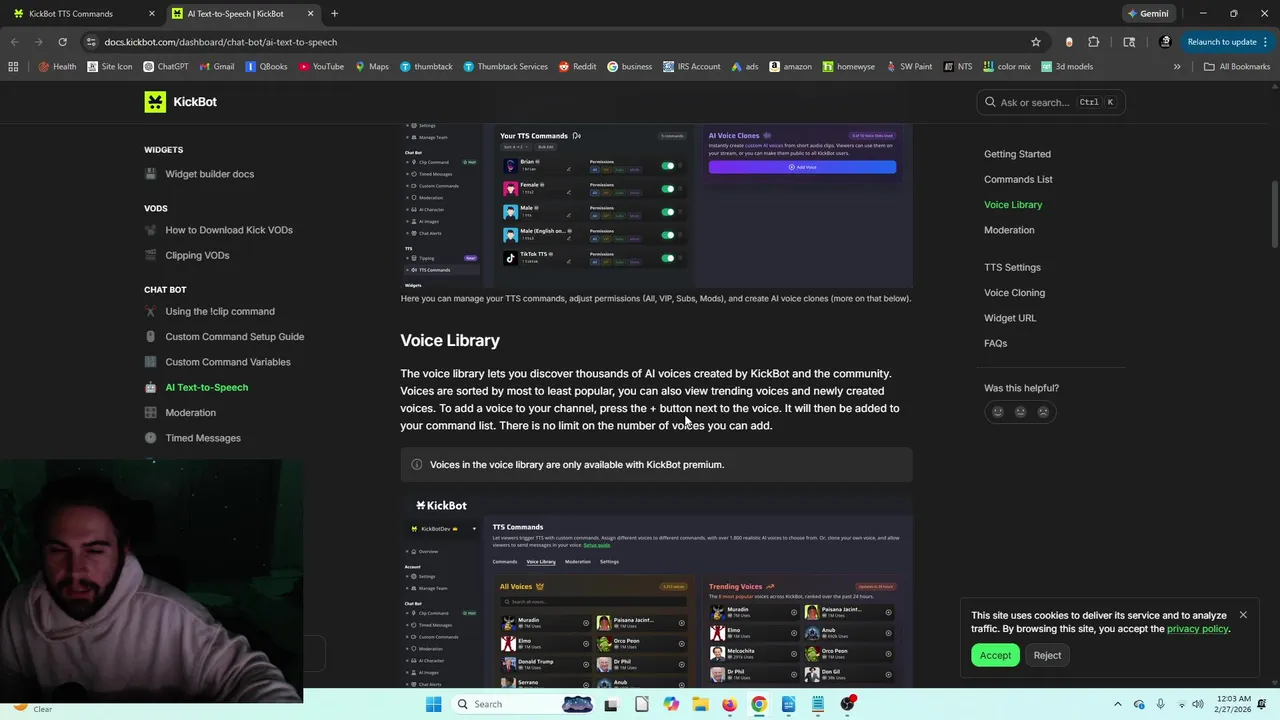The image size is (1280, 720).
Task: Click the Custom Command Setup Guide icon
Action: pyautogui.click(x=150, y=337)
